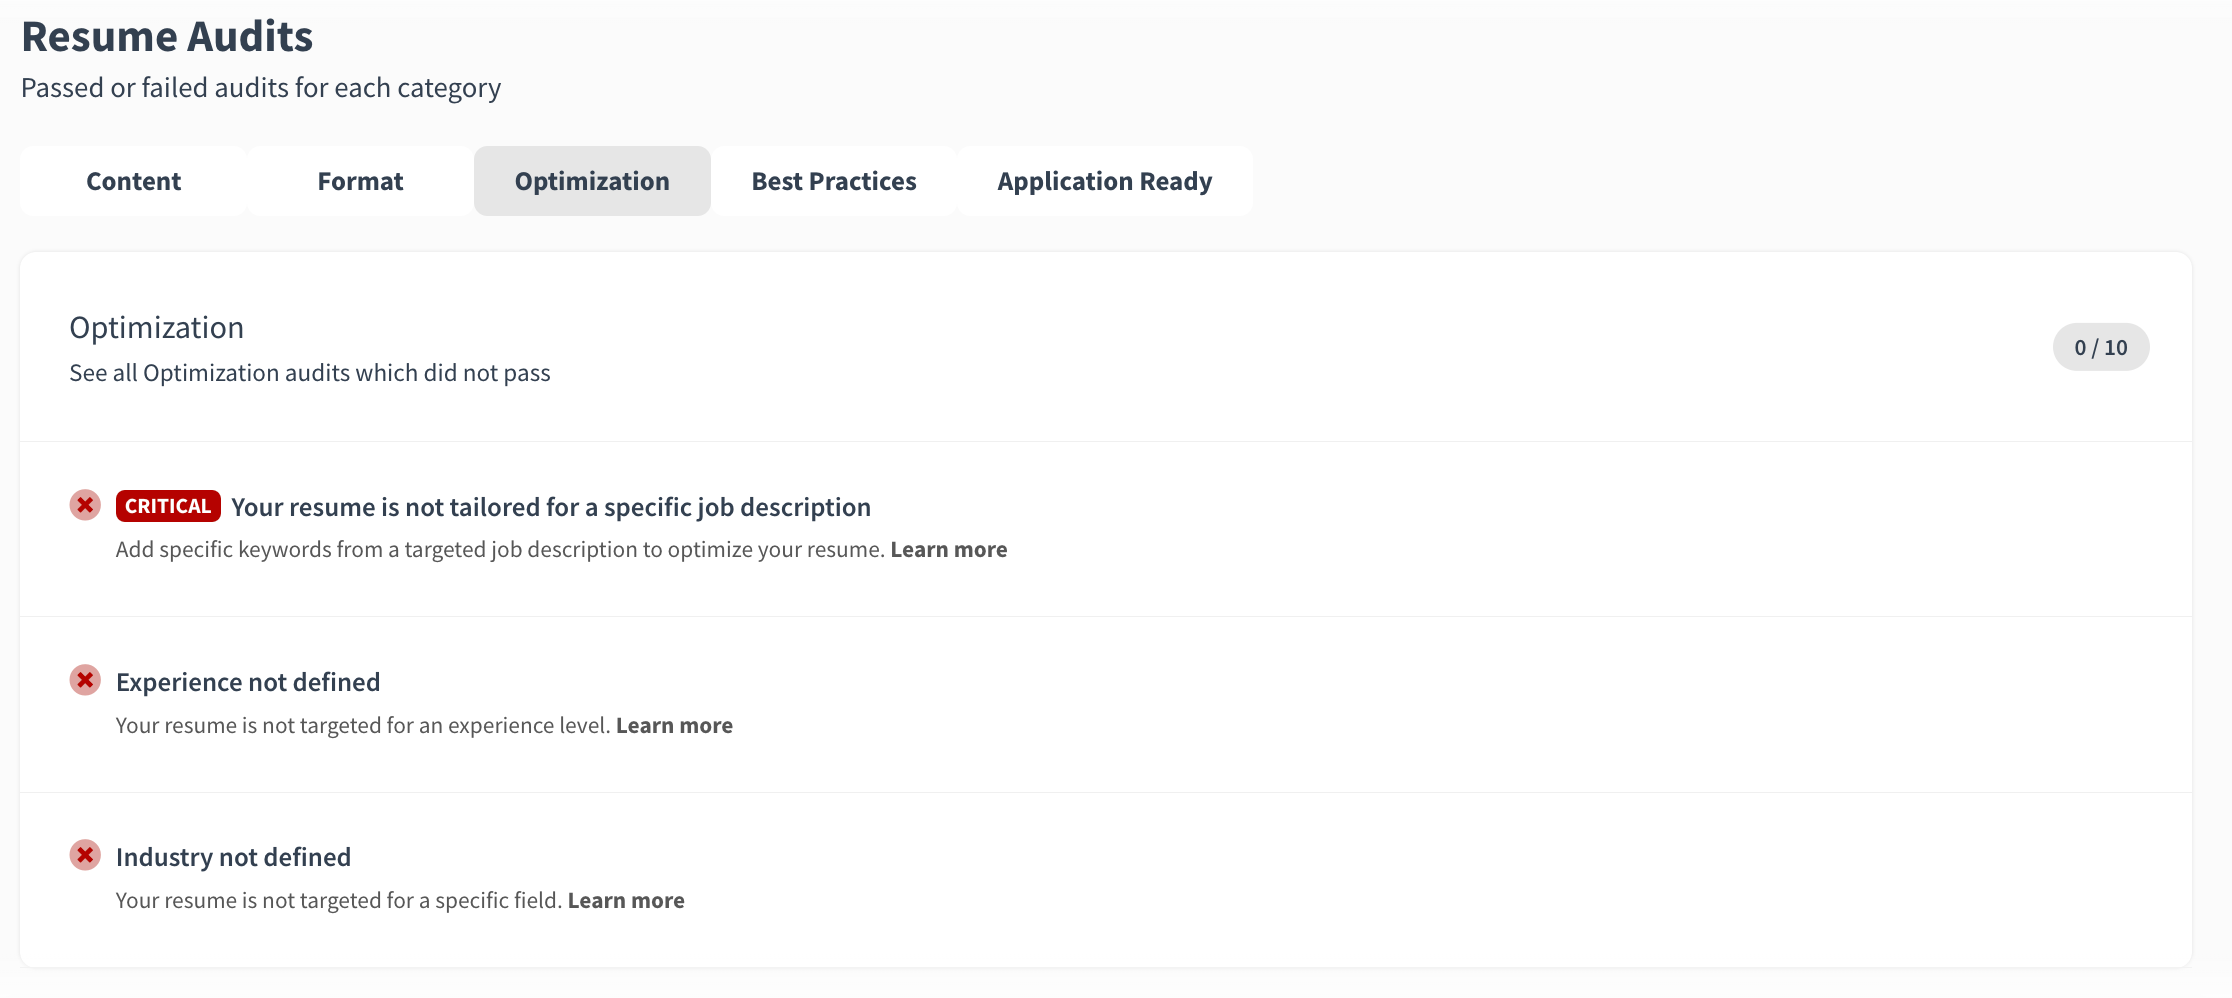Click the CRITICAL badge
Screen dimensions: 2232x998
coord(168,506)
